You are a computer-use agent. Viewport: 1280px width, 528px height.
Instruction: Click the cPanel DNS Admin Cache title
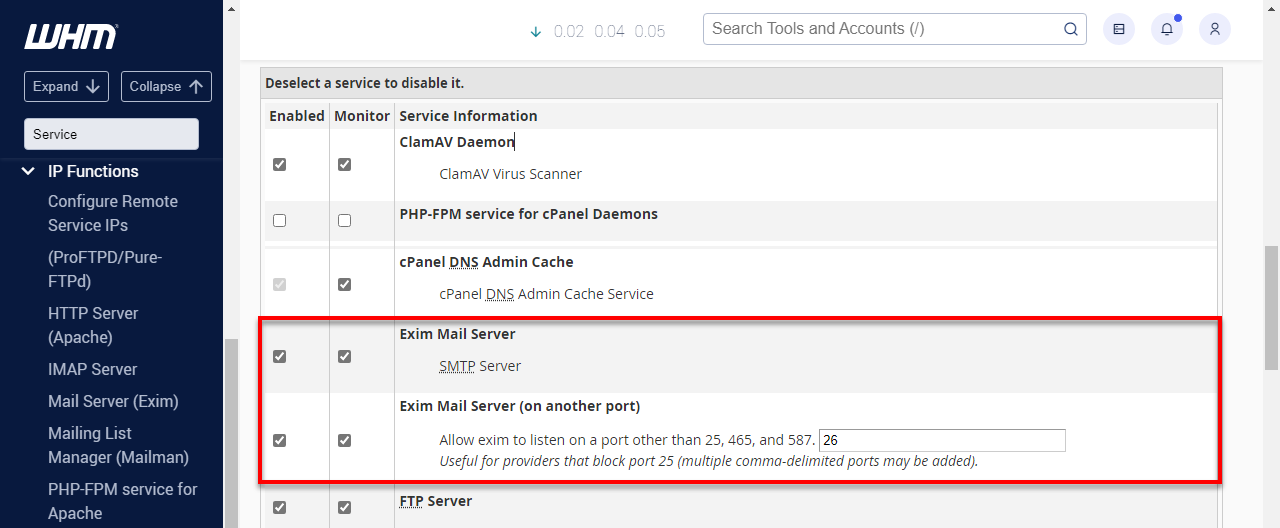[x=486, y=262]
